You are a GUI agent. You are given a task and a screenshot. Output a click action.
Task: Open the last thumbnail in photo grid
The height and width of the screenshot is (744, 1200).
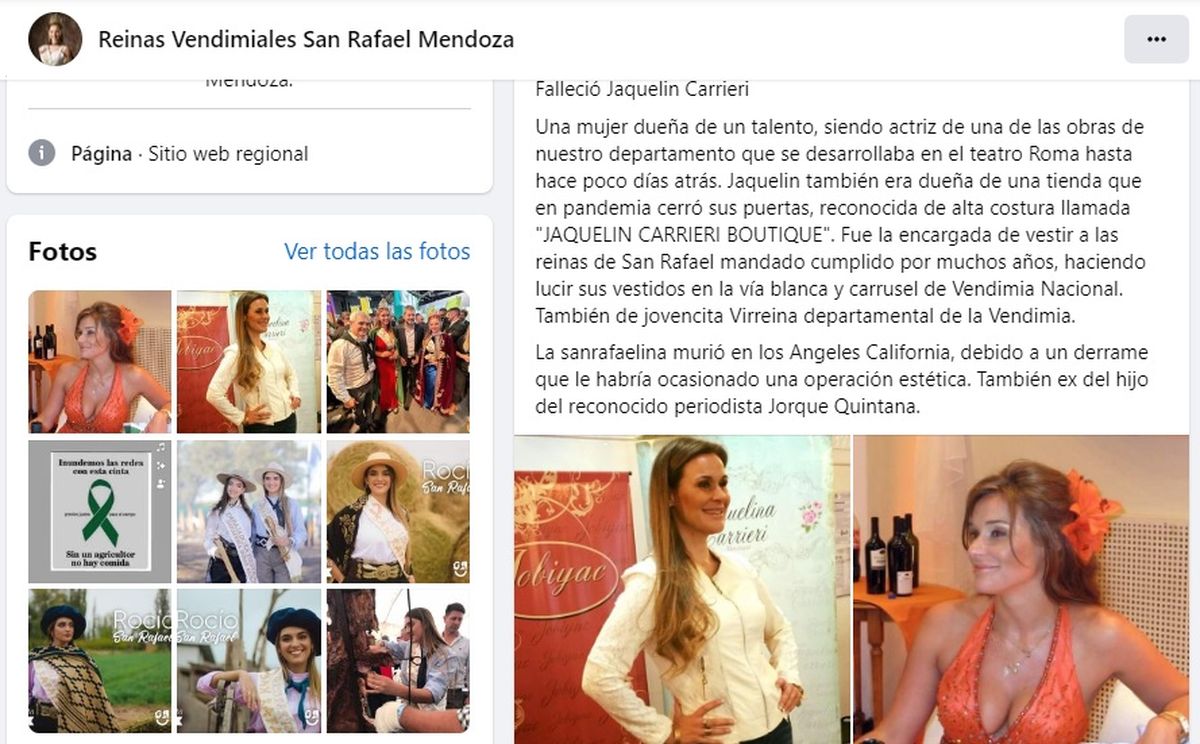[x=398, y=661]
